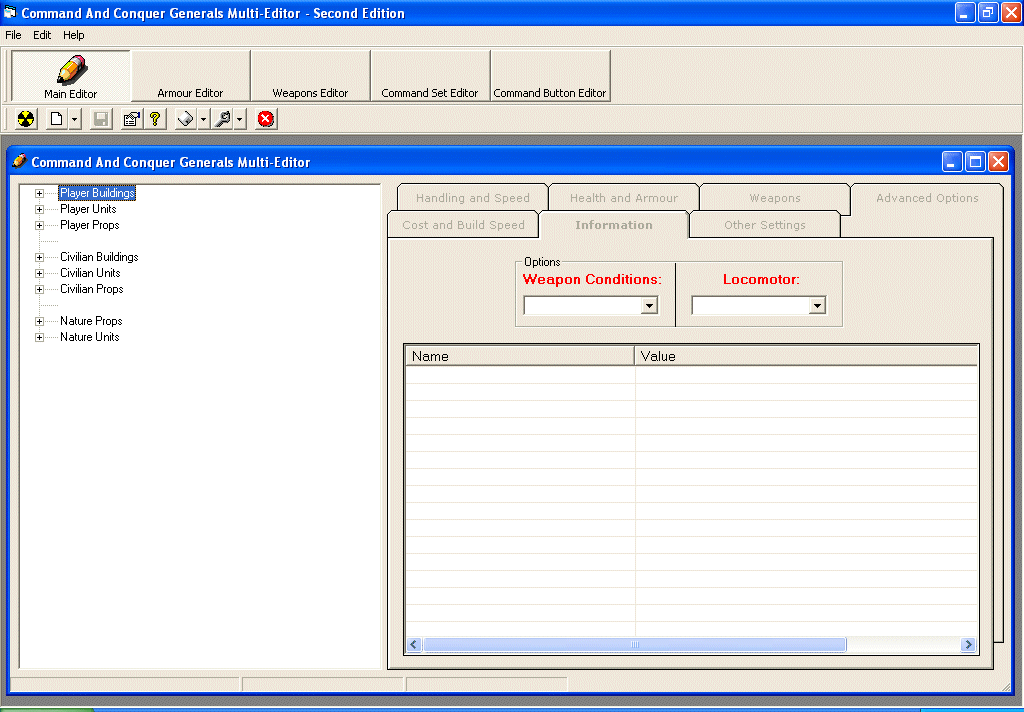
Task: Click the inner window pencil title icon
Action: coord(20,161)
